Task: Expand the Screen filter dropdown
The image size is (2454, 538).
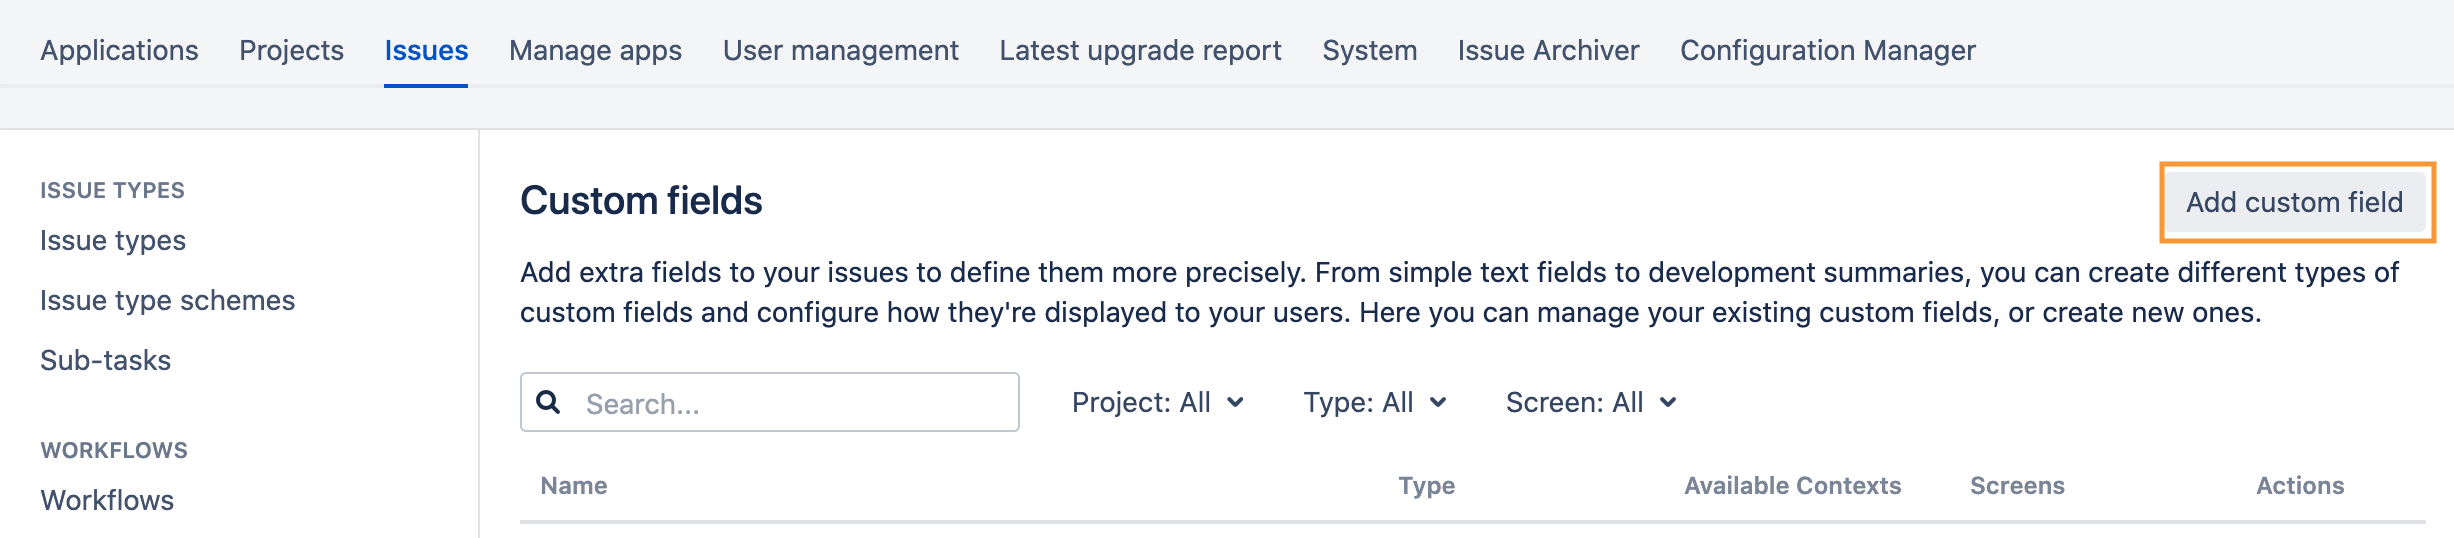Action: point(1590,402)
